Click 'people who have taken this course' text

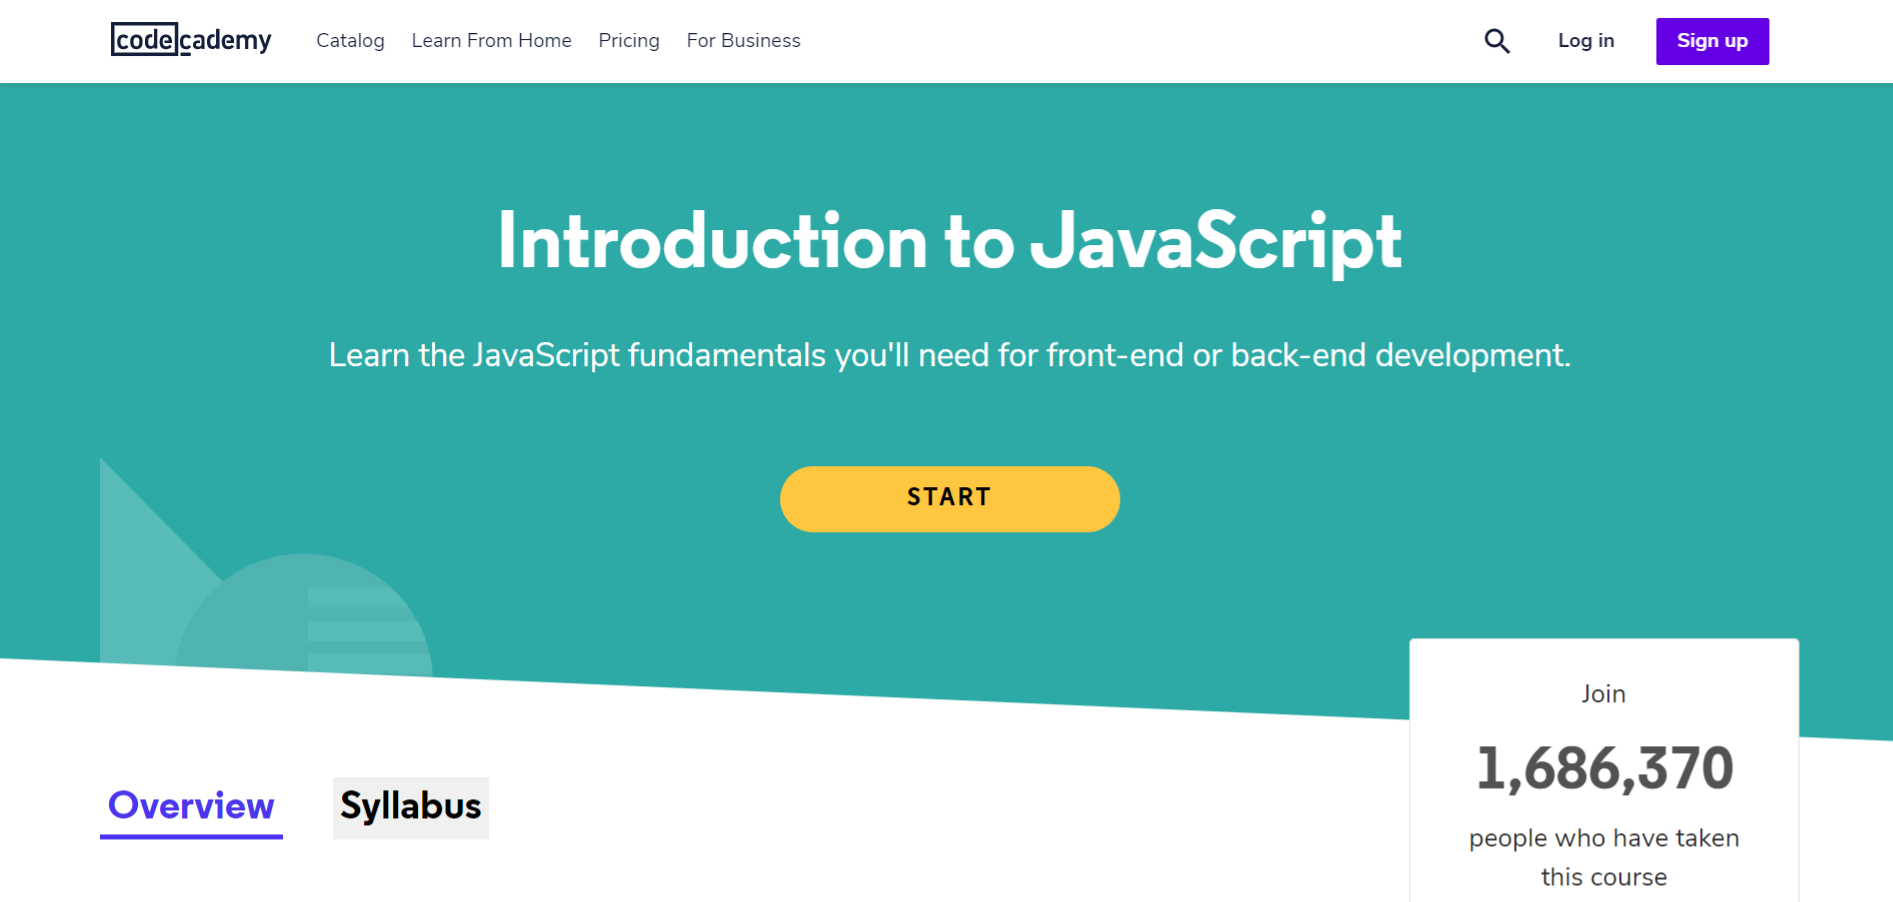pyautogui.click(x=1604, y=857)
